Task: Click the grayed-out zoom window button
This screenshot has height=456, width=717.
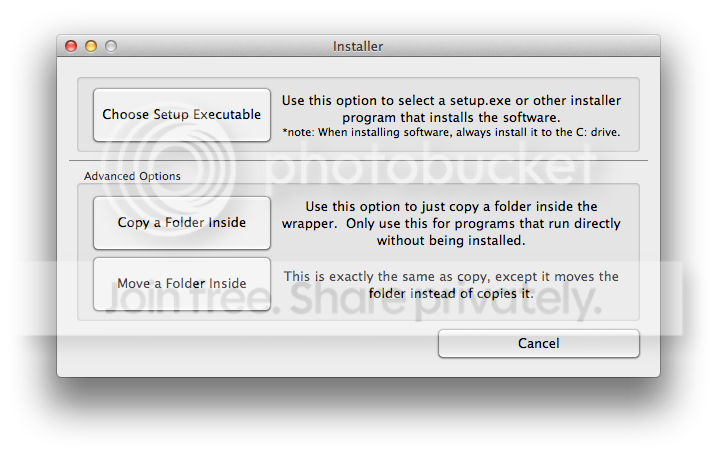Action: [111, 46]
